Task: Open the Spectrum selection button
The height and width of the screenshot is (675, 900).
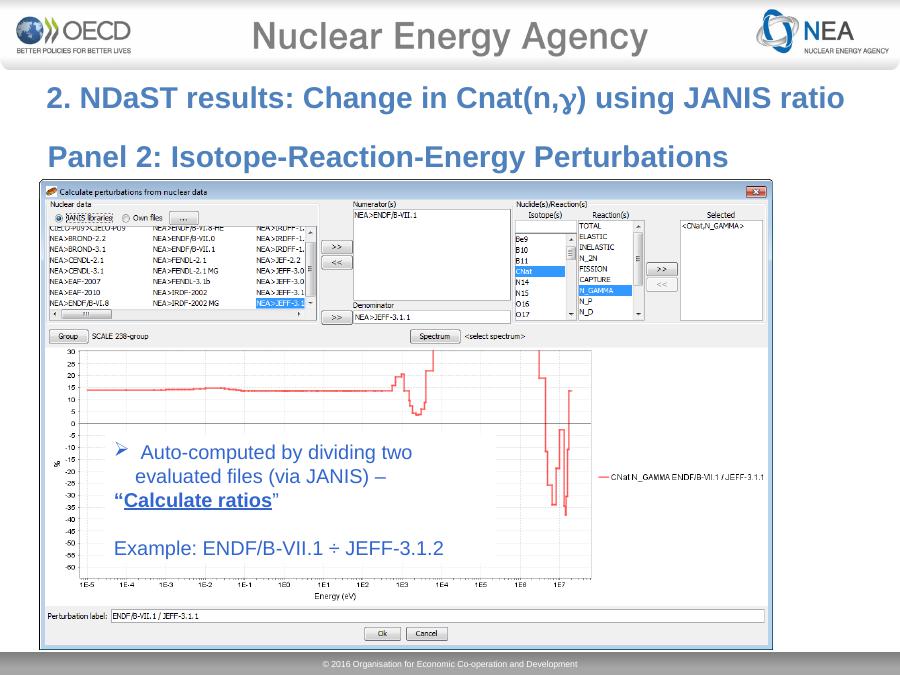Action: click(435, 336)
